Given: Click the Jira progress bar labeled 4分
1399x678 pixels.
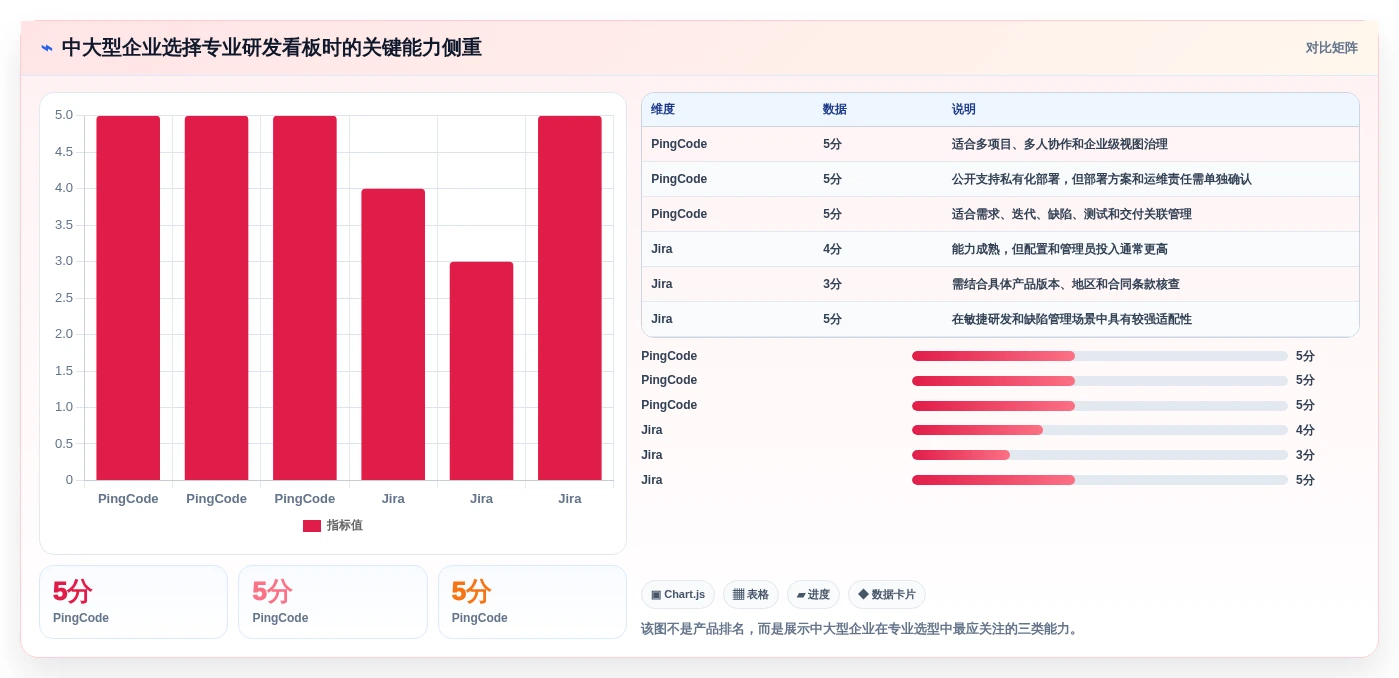Looking at the screenshot, I should 1100,430.
